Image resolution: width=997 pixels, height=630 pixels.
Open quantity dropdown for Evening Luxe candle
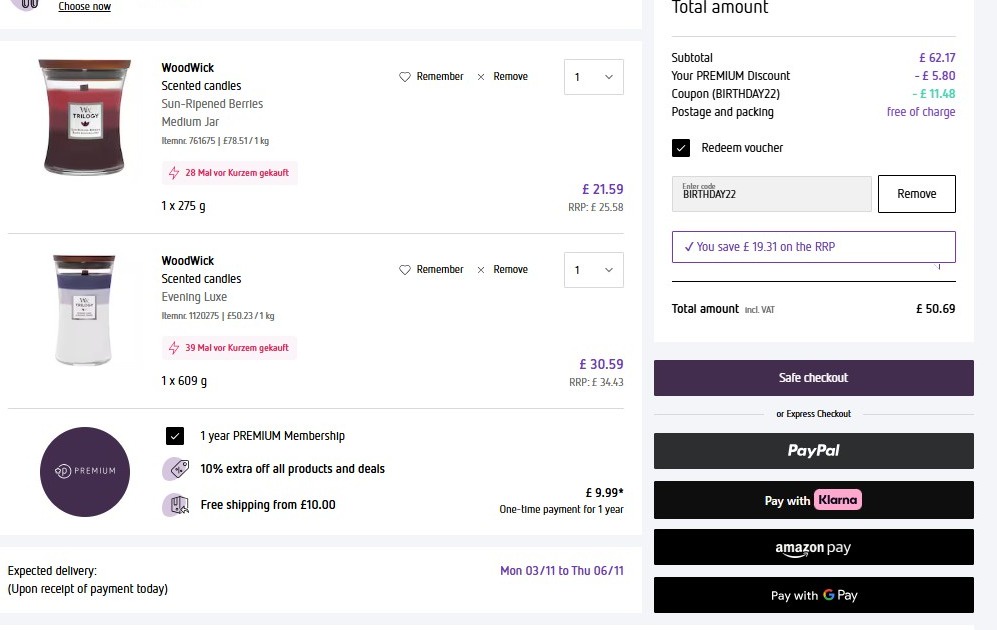click(593, 270)
